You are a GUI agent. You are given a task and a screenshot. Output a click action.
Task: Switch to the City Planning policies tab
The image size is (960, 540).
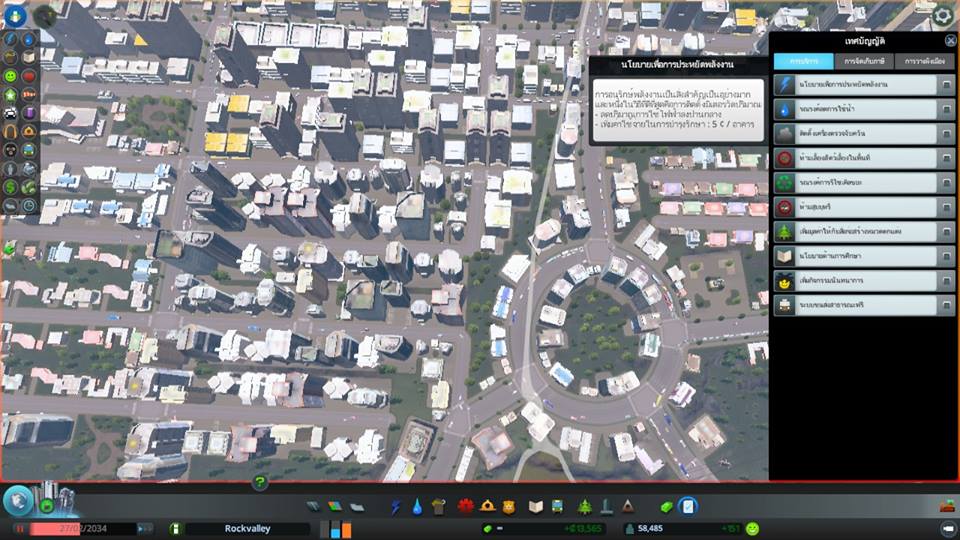coord(924,61)
